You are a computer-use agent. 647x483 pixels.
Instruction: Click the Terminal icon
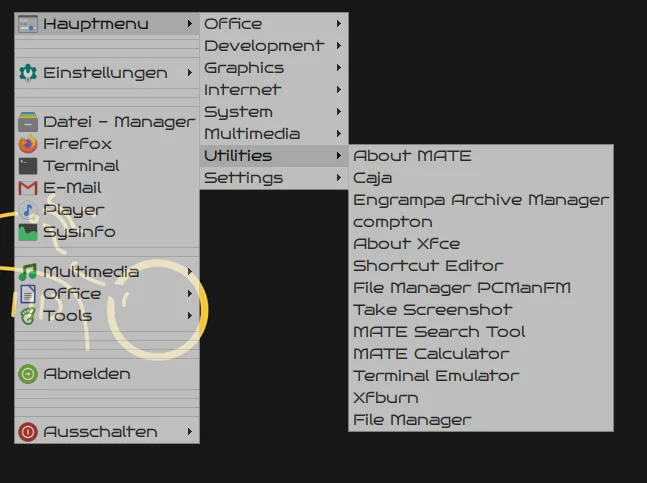pyautogui.click(x=28, y=166)
